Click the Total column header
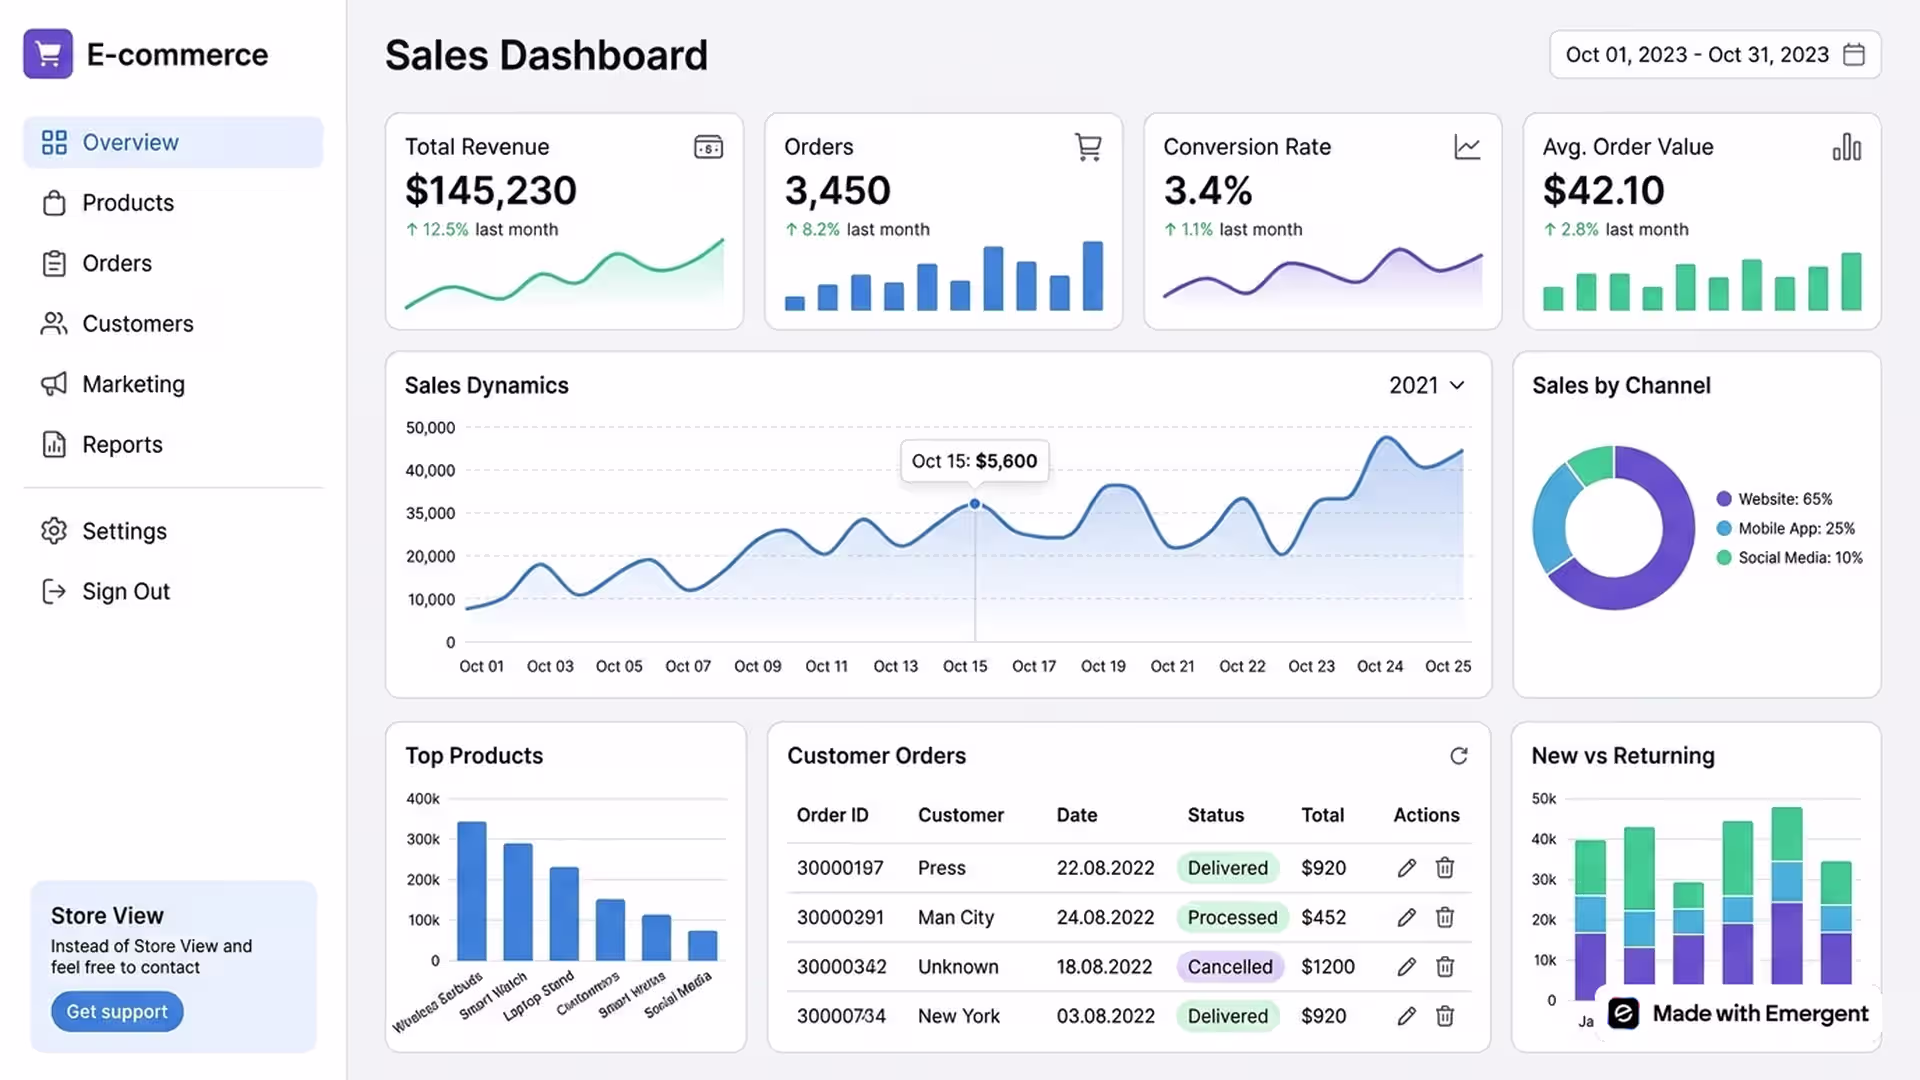This screenshot has width=1920, height=1080. (1322, 815)
